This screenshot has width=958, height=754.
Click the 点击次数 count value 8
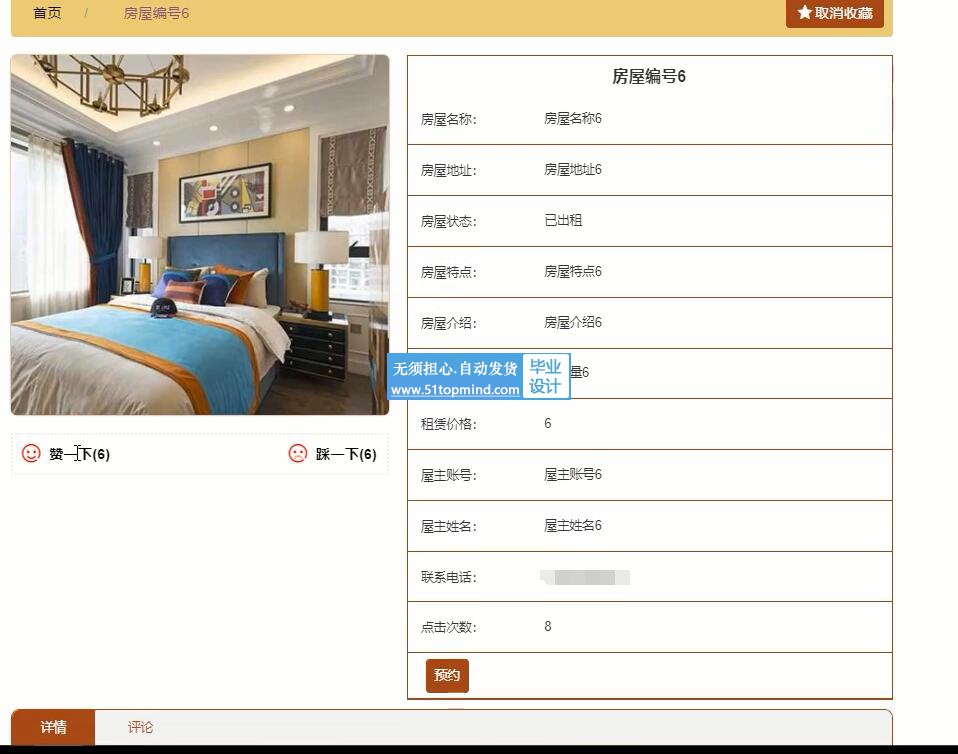click(548, 626)
